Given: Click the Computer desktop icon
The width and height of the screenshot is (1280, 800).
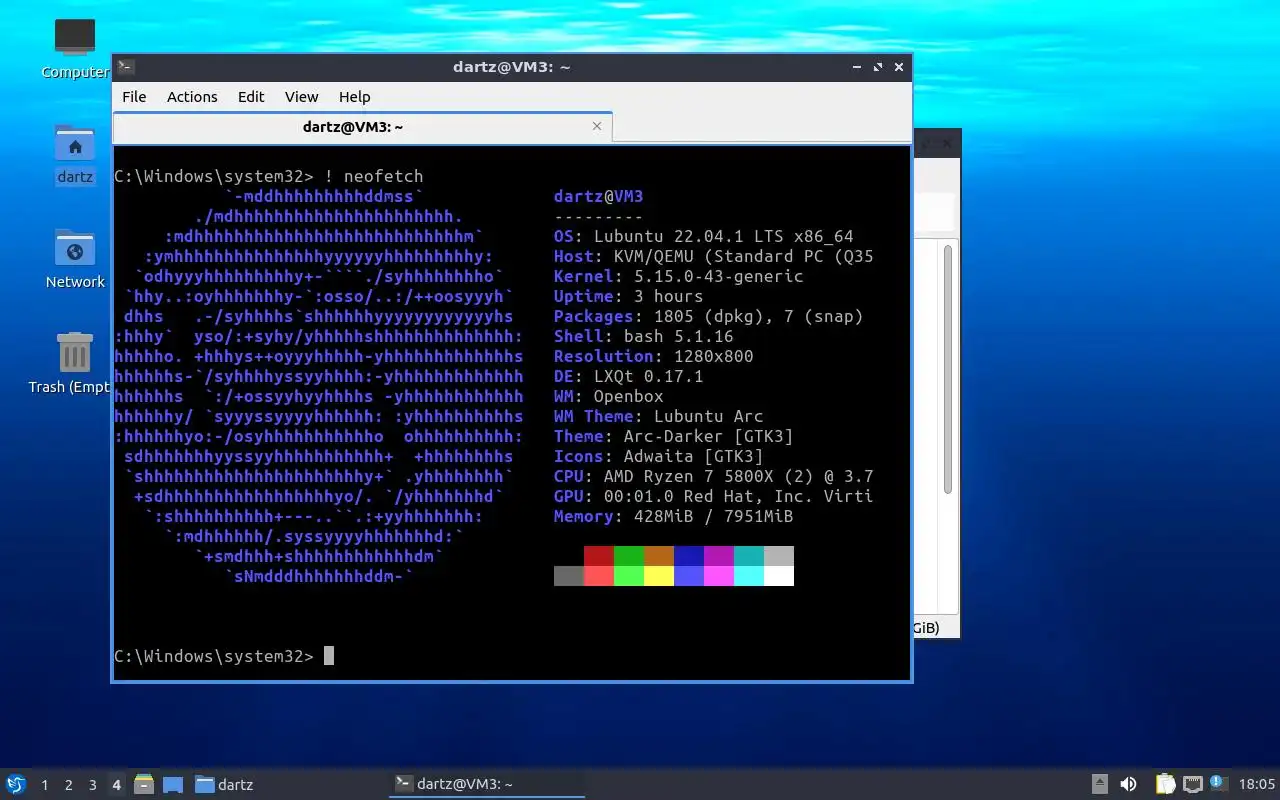Looking at the screenshot, I should pyautogui.click(x=75, y=49).
